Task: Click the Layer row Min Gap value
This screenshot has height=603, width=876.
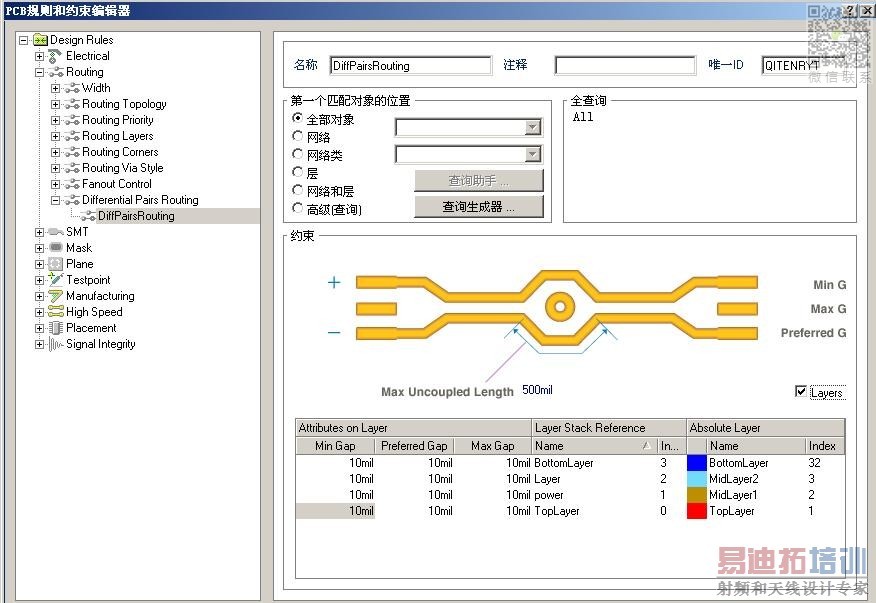Action: (361, 479)
